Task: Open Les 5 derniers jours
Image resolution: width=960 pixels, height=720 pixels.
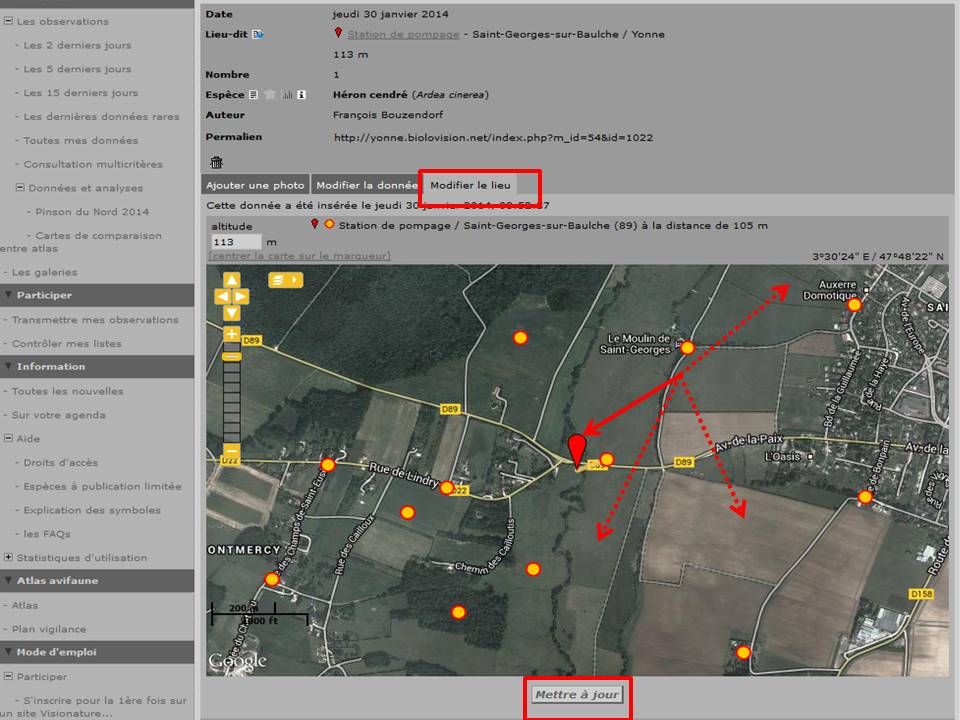Action: [77, 69]
